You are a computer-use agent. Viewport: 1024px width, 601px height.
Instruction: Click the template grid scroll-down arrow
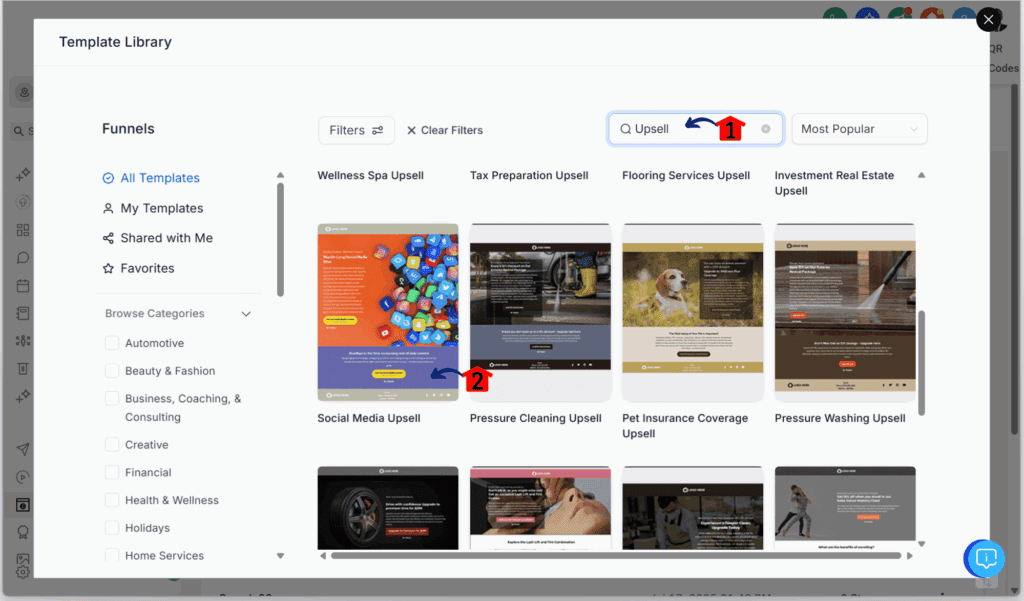pos(921,544)
